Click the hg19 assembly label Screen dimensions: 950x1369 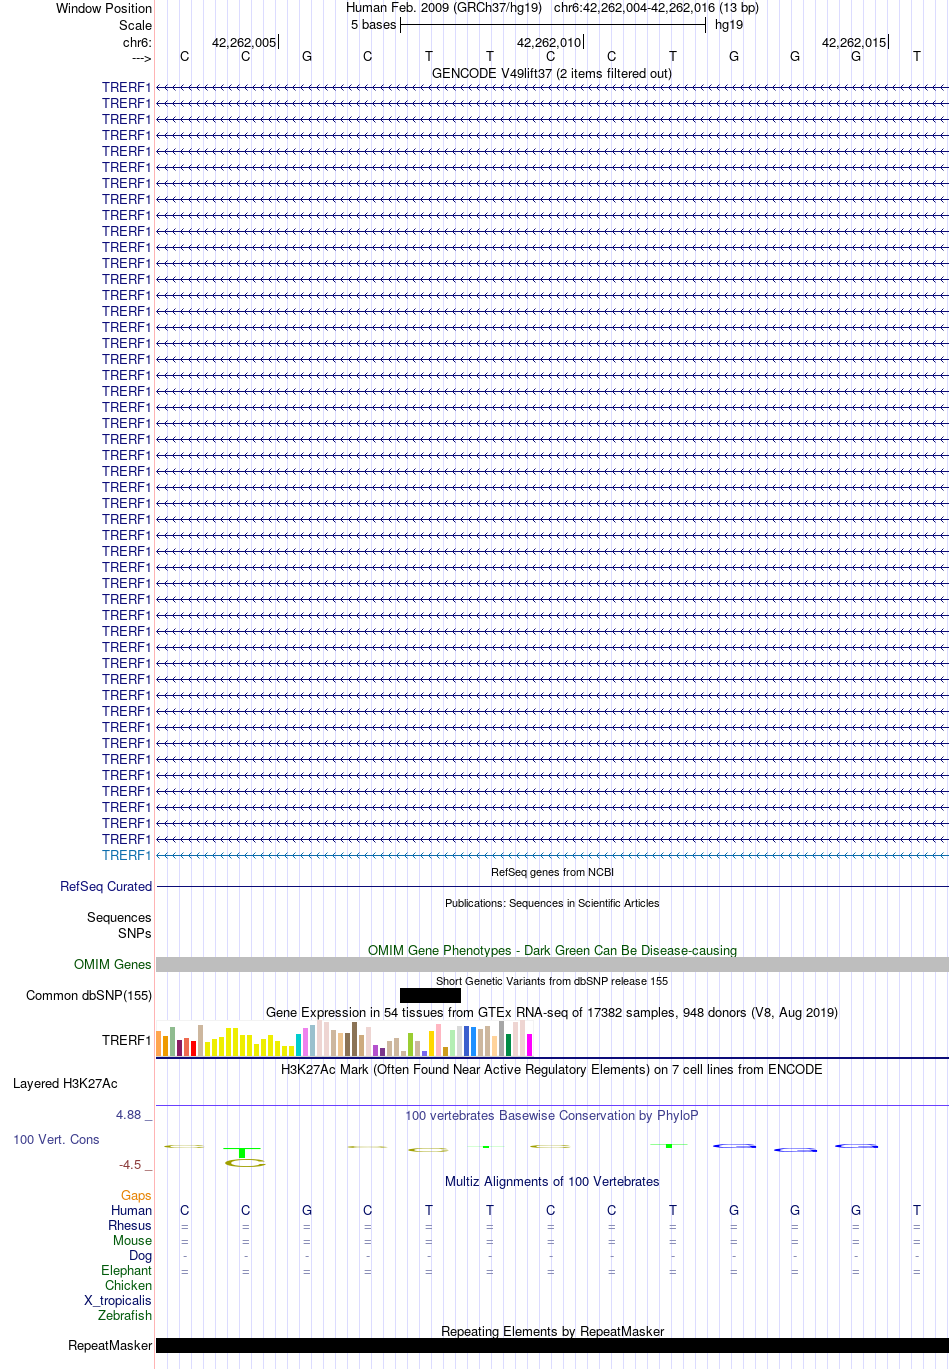tap(729, 25)
